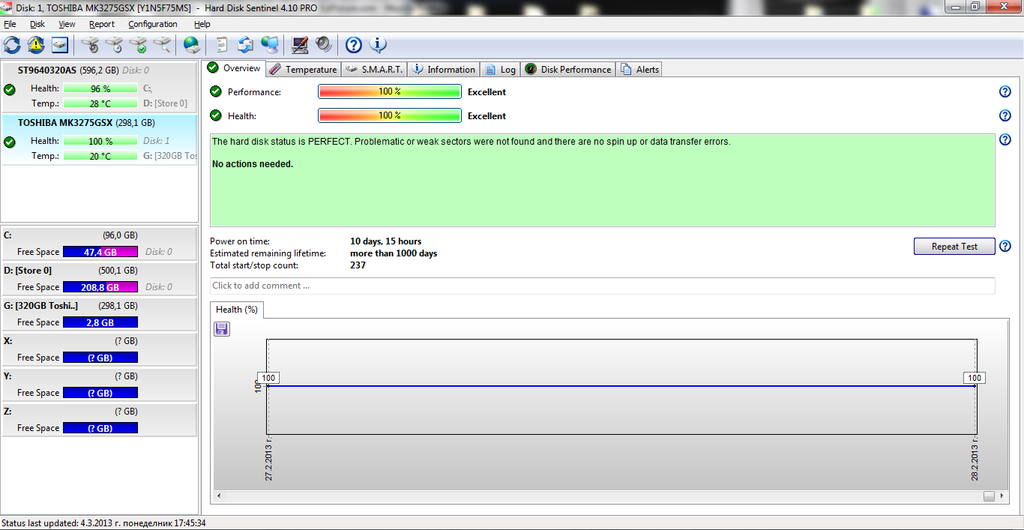The height and width of the screenshot is (530, 1024).
Task: Open the Configuration menu
Action: (x=153, y=24)
